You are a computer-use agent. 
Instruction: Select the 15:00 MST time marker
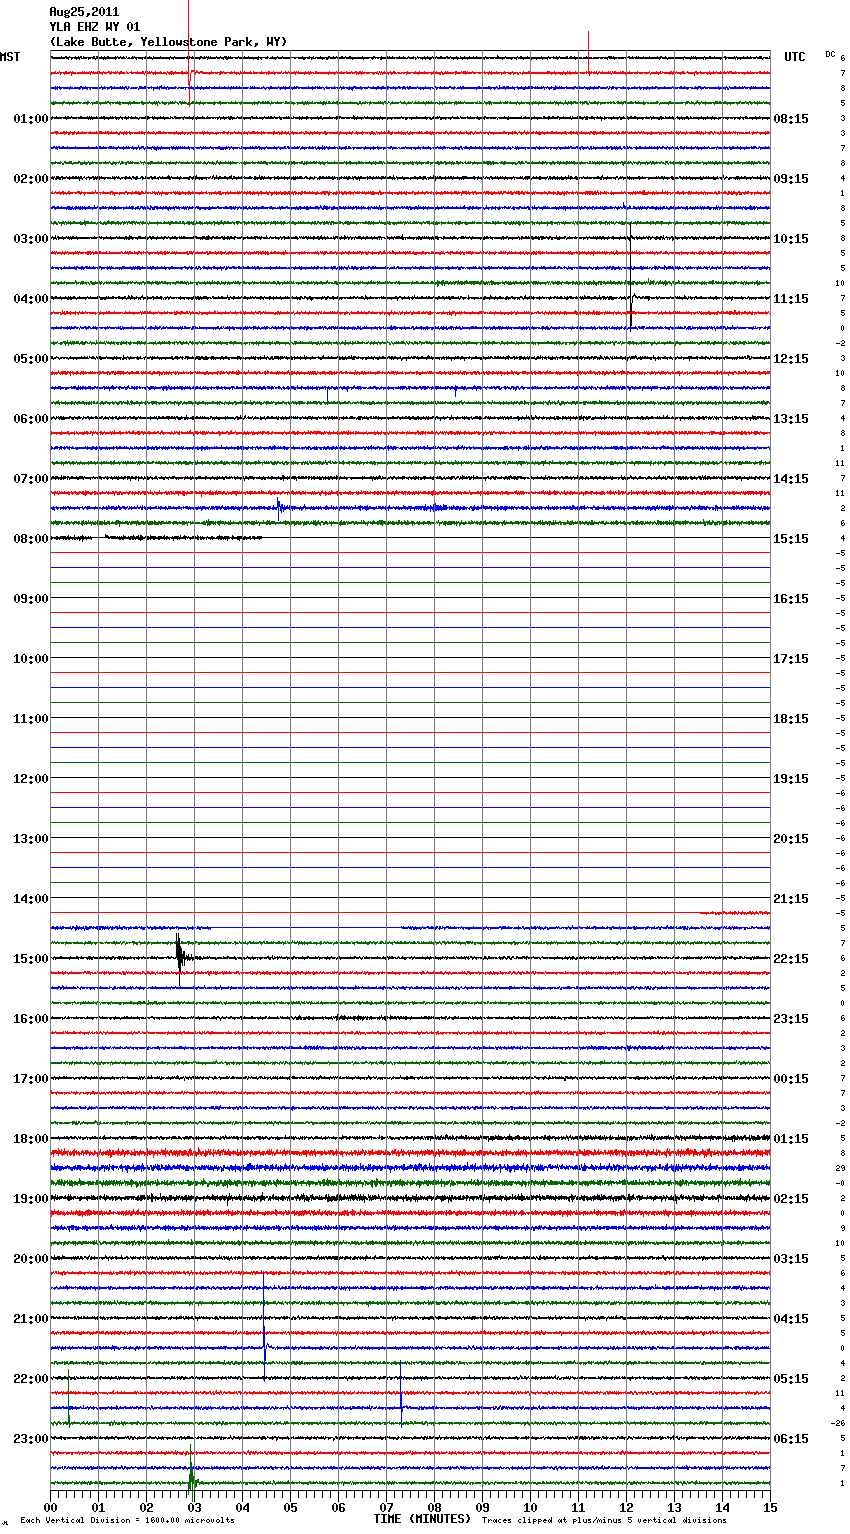pos(30,959)
